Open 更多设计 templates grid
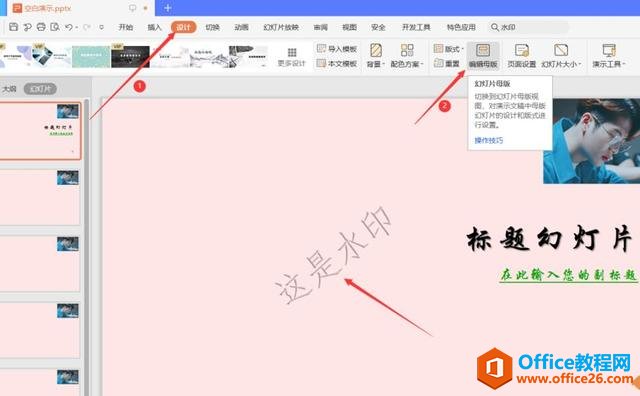The width and height of the screenshot is (640, 396). (x=291, y=57)
